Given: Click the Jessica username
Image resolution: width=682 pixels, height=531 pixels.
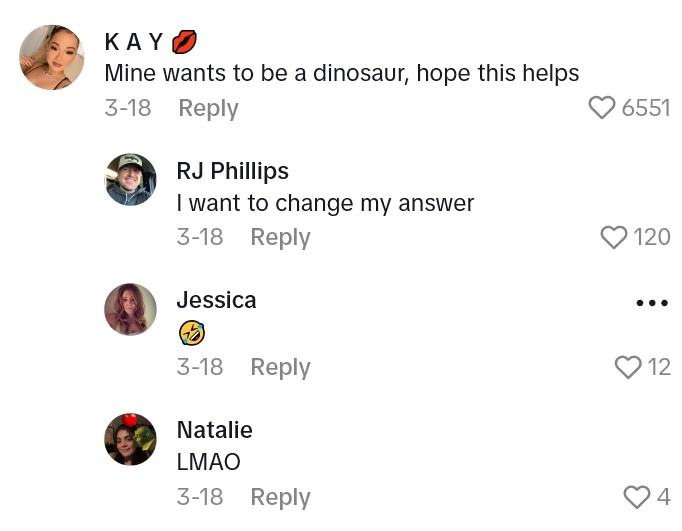Looking at the screenshot, I should pyautogui.click(x=216, y=300).
